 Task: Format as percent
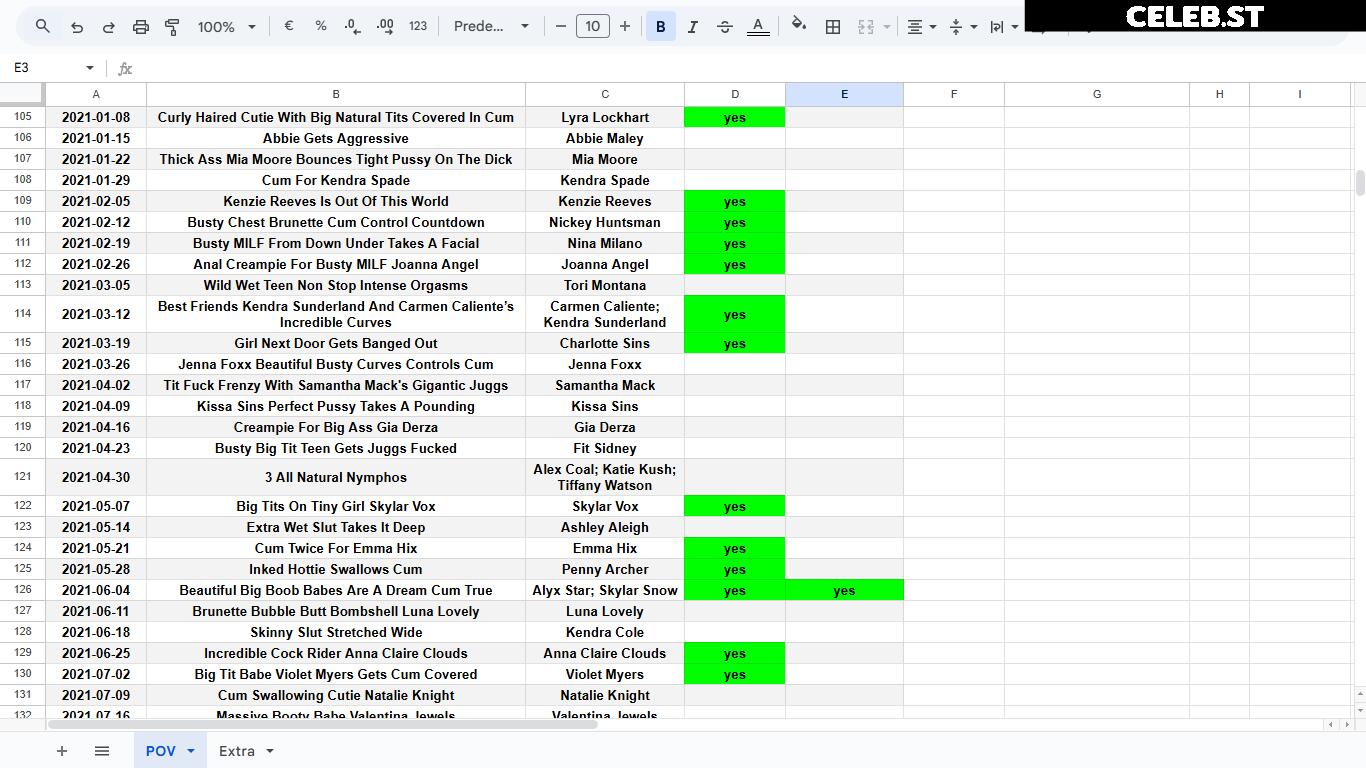coord(321,26)
